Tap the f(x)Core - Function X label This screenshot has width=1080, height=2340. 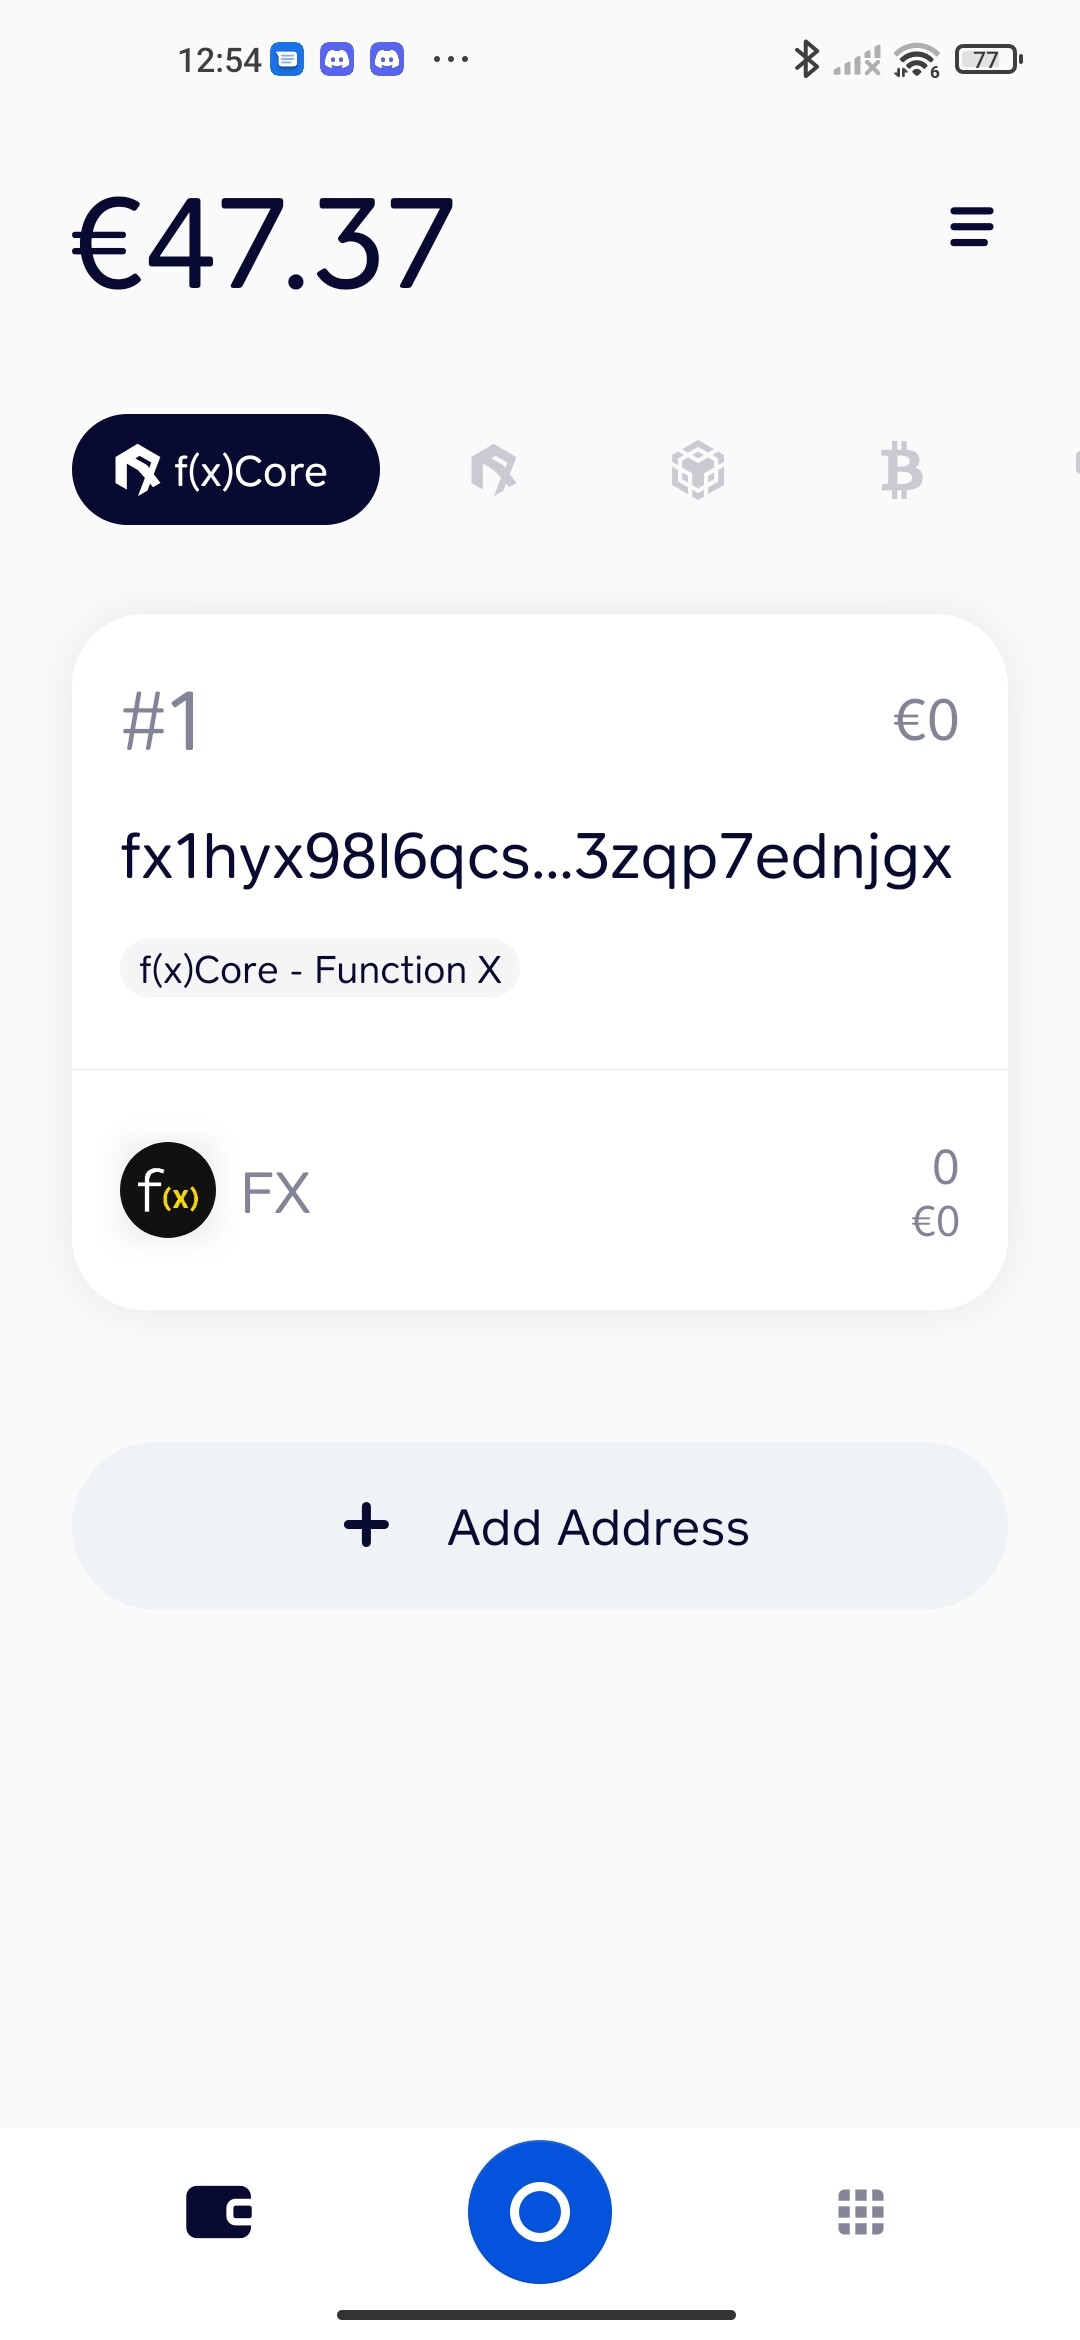coord(320,969)
